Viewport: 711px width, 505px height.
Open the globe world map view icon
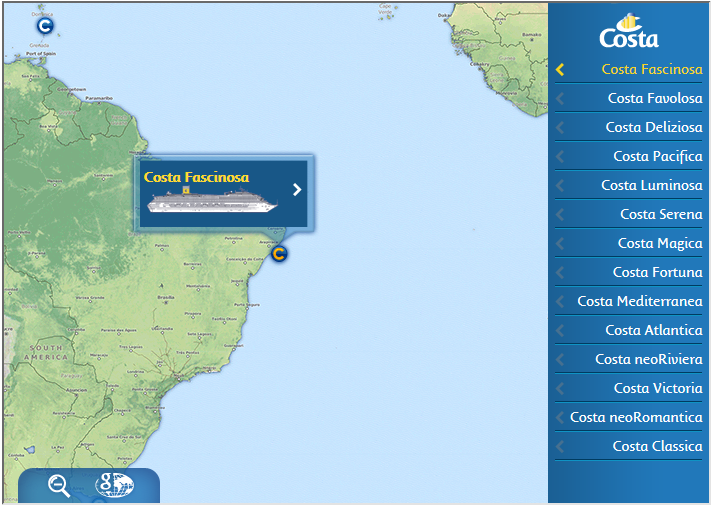[x=114, y=485]
